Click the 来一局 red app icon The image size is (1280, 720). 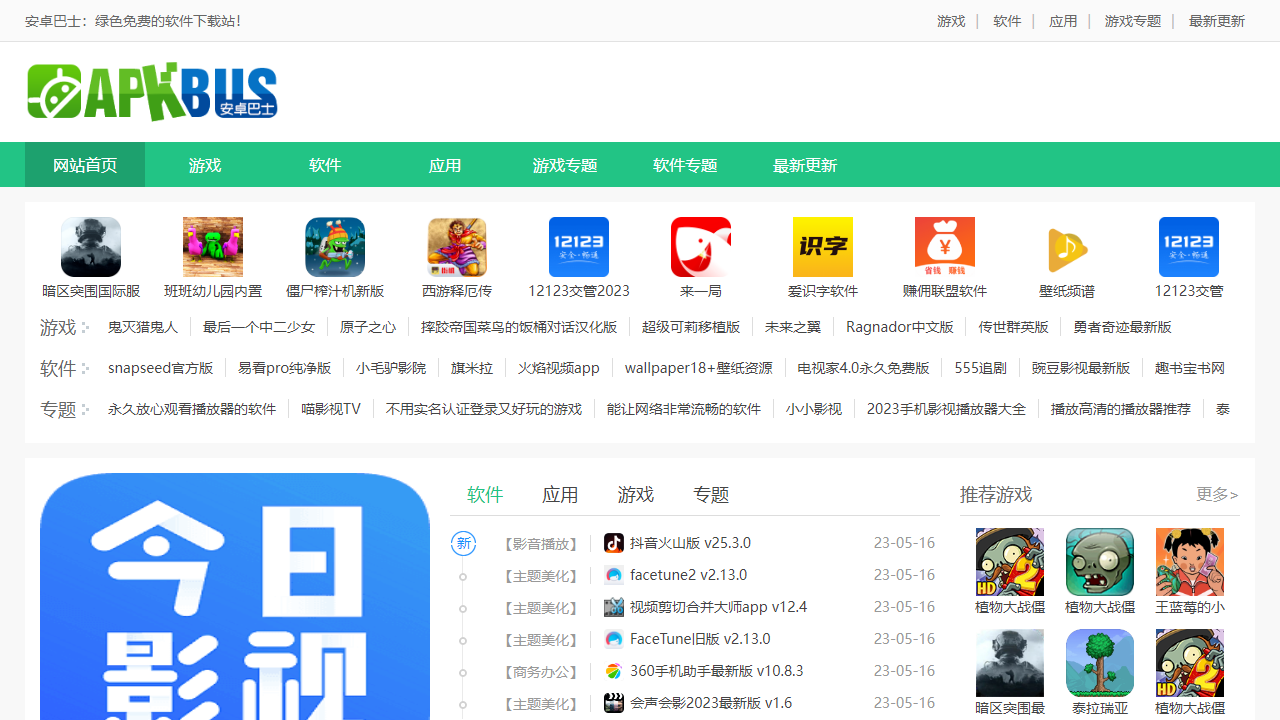tap(701, 247)
